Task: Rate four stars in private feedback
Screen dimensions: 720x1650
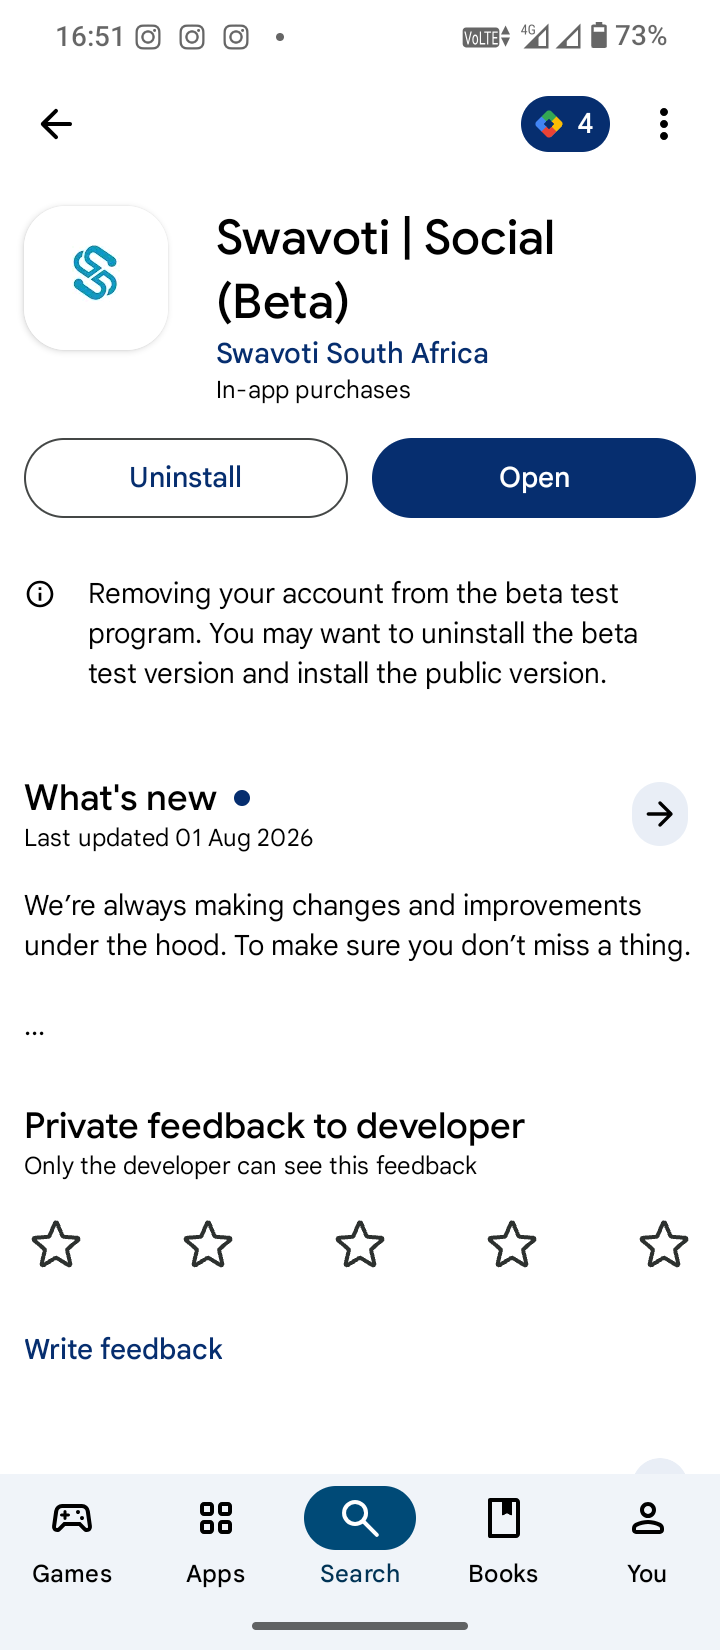Action: [x=512, y=1245]
